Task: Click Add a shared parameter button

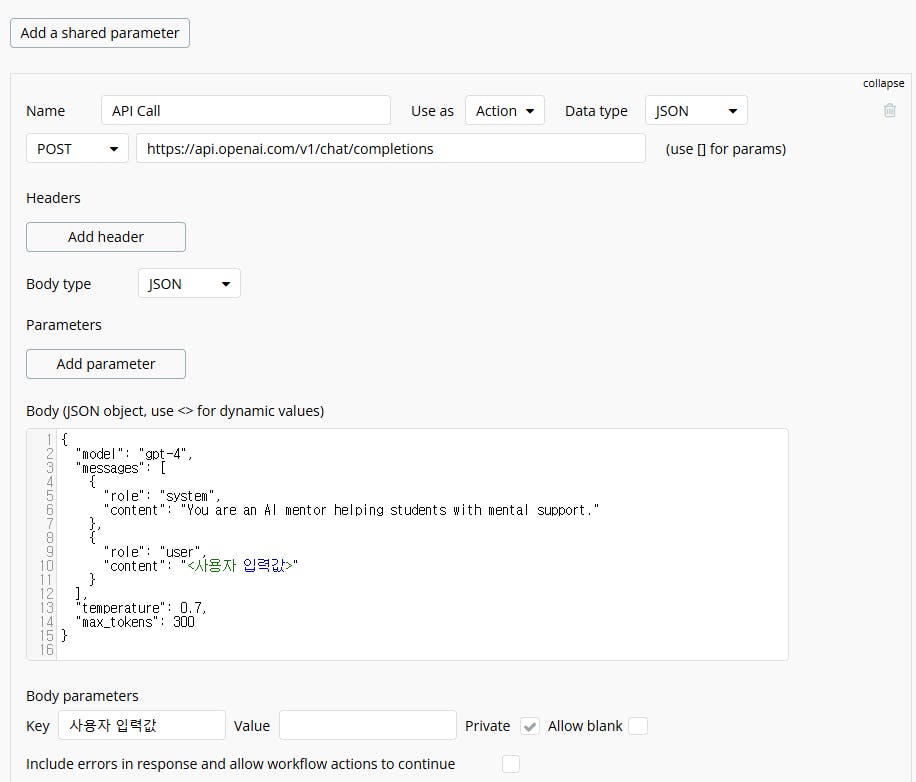Action: click(x=100, y=33)
